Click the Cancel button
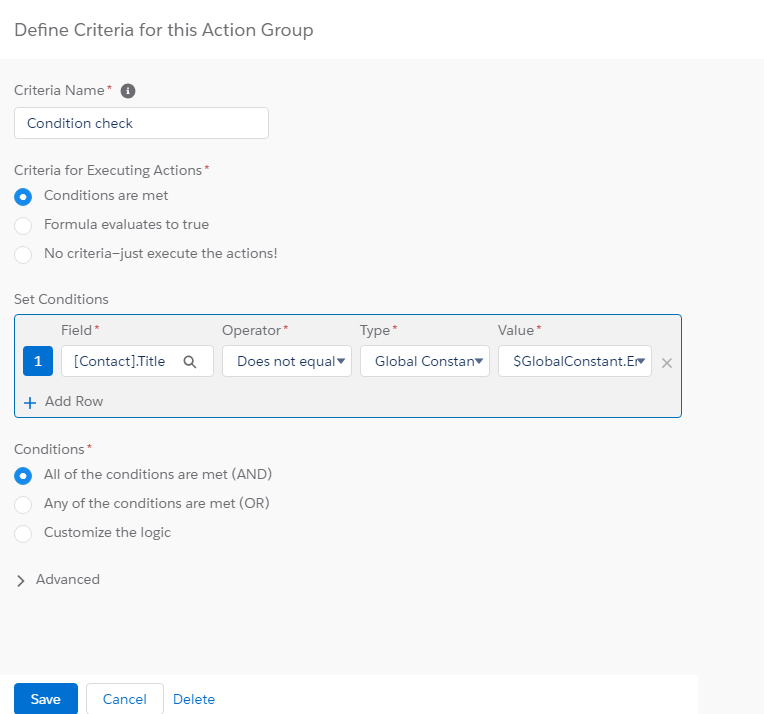The image size is (764, 714). pos(125,699)
